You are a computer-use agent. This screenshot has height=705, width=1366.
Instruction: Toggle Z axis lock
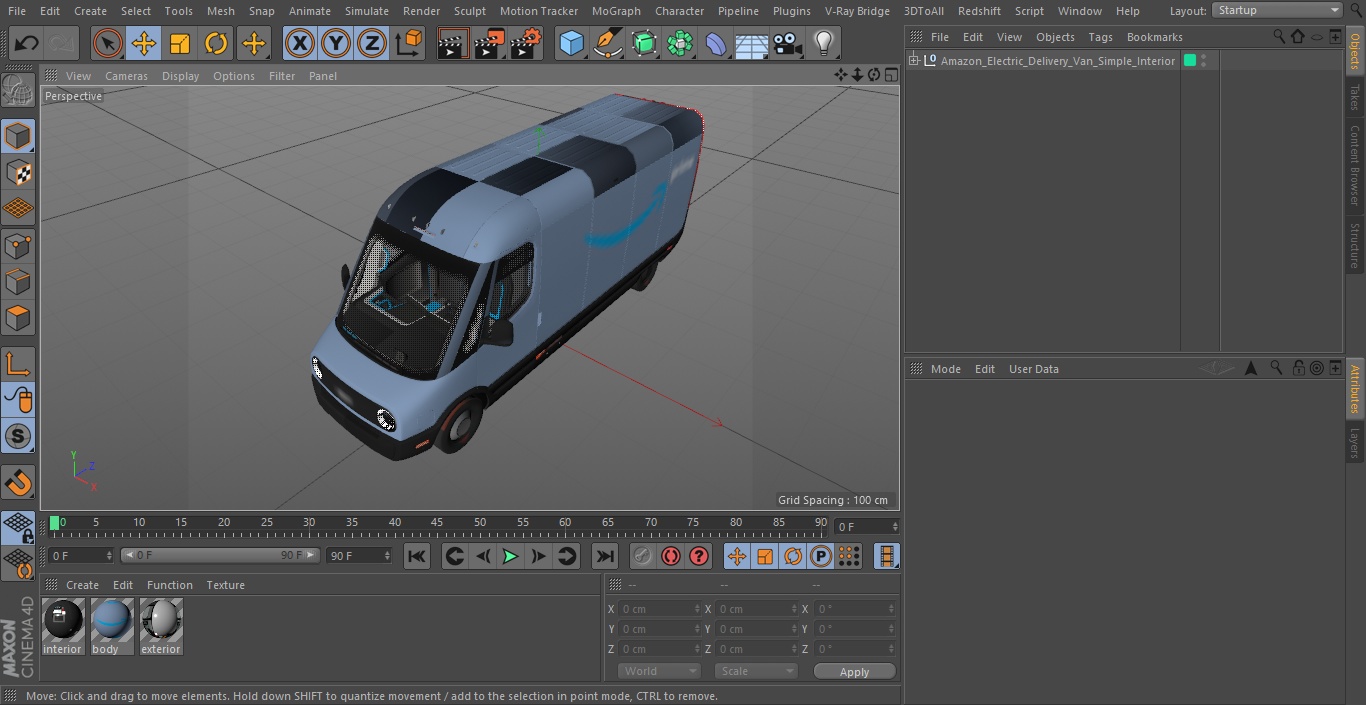[372, 43]
